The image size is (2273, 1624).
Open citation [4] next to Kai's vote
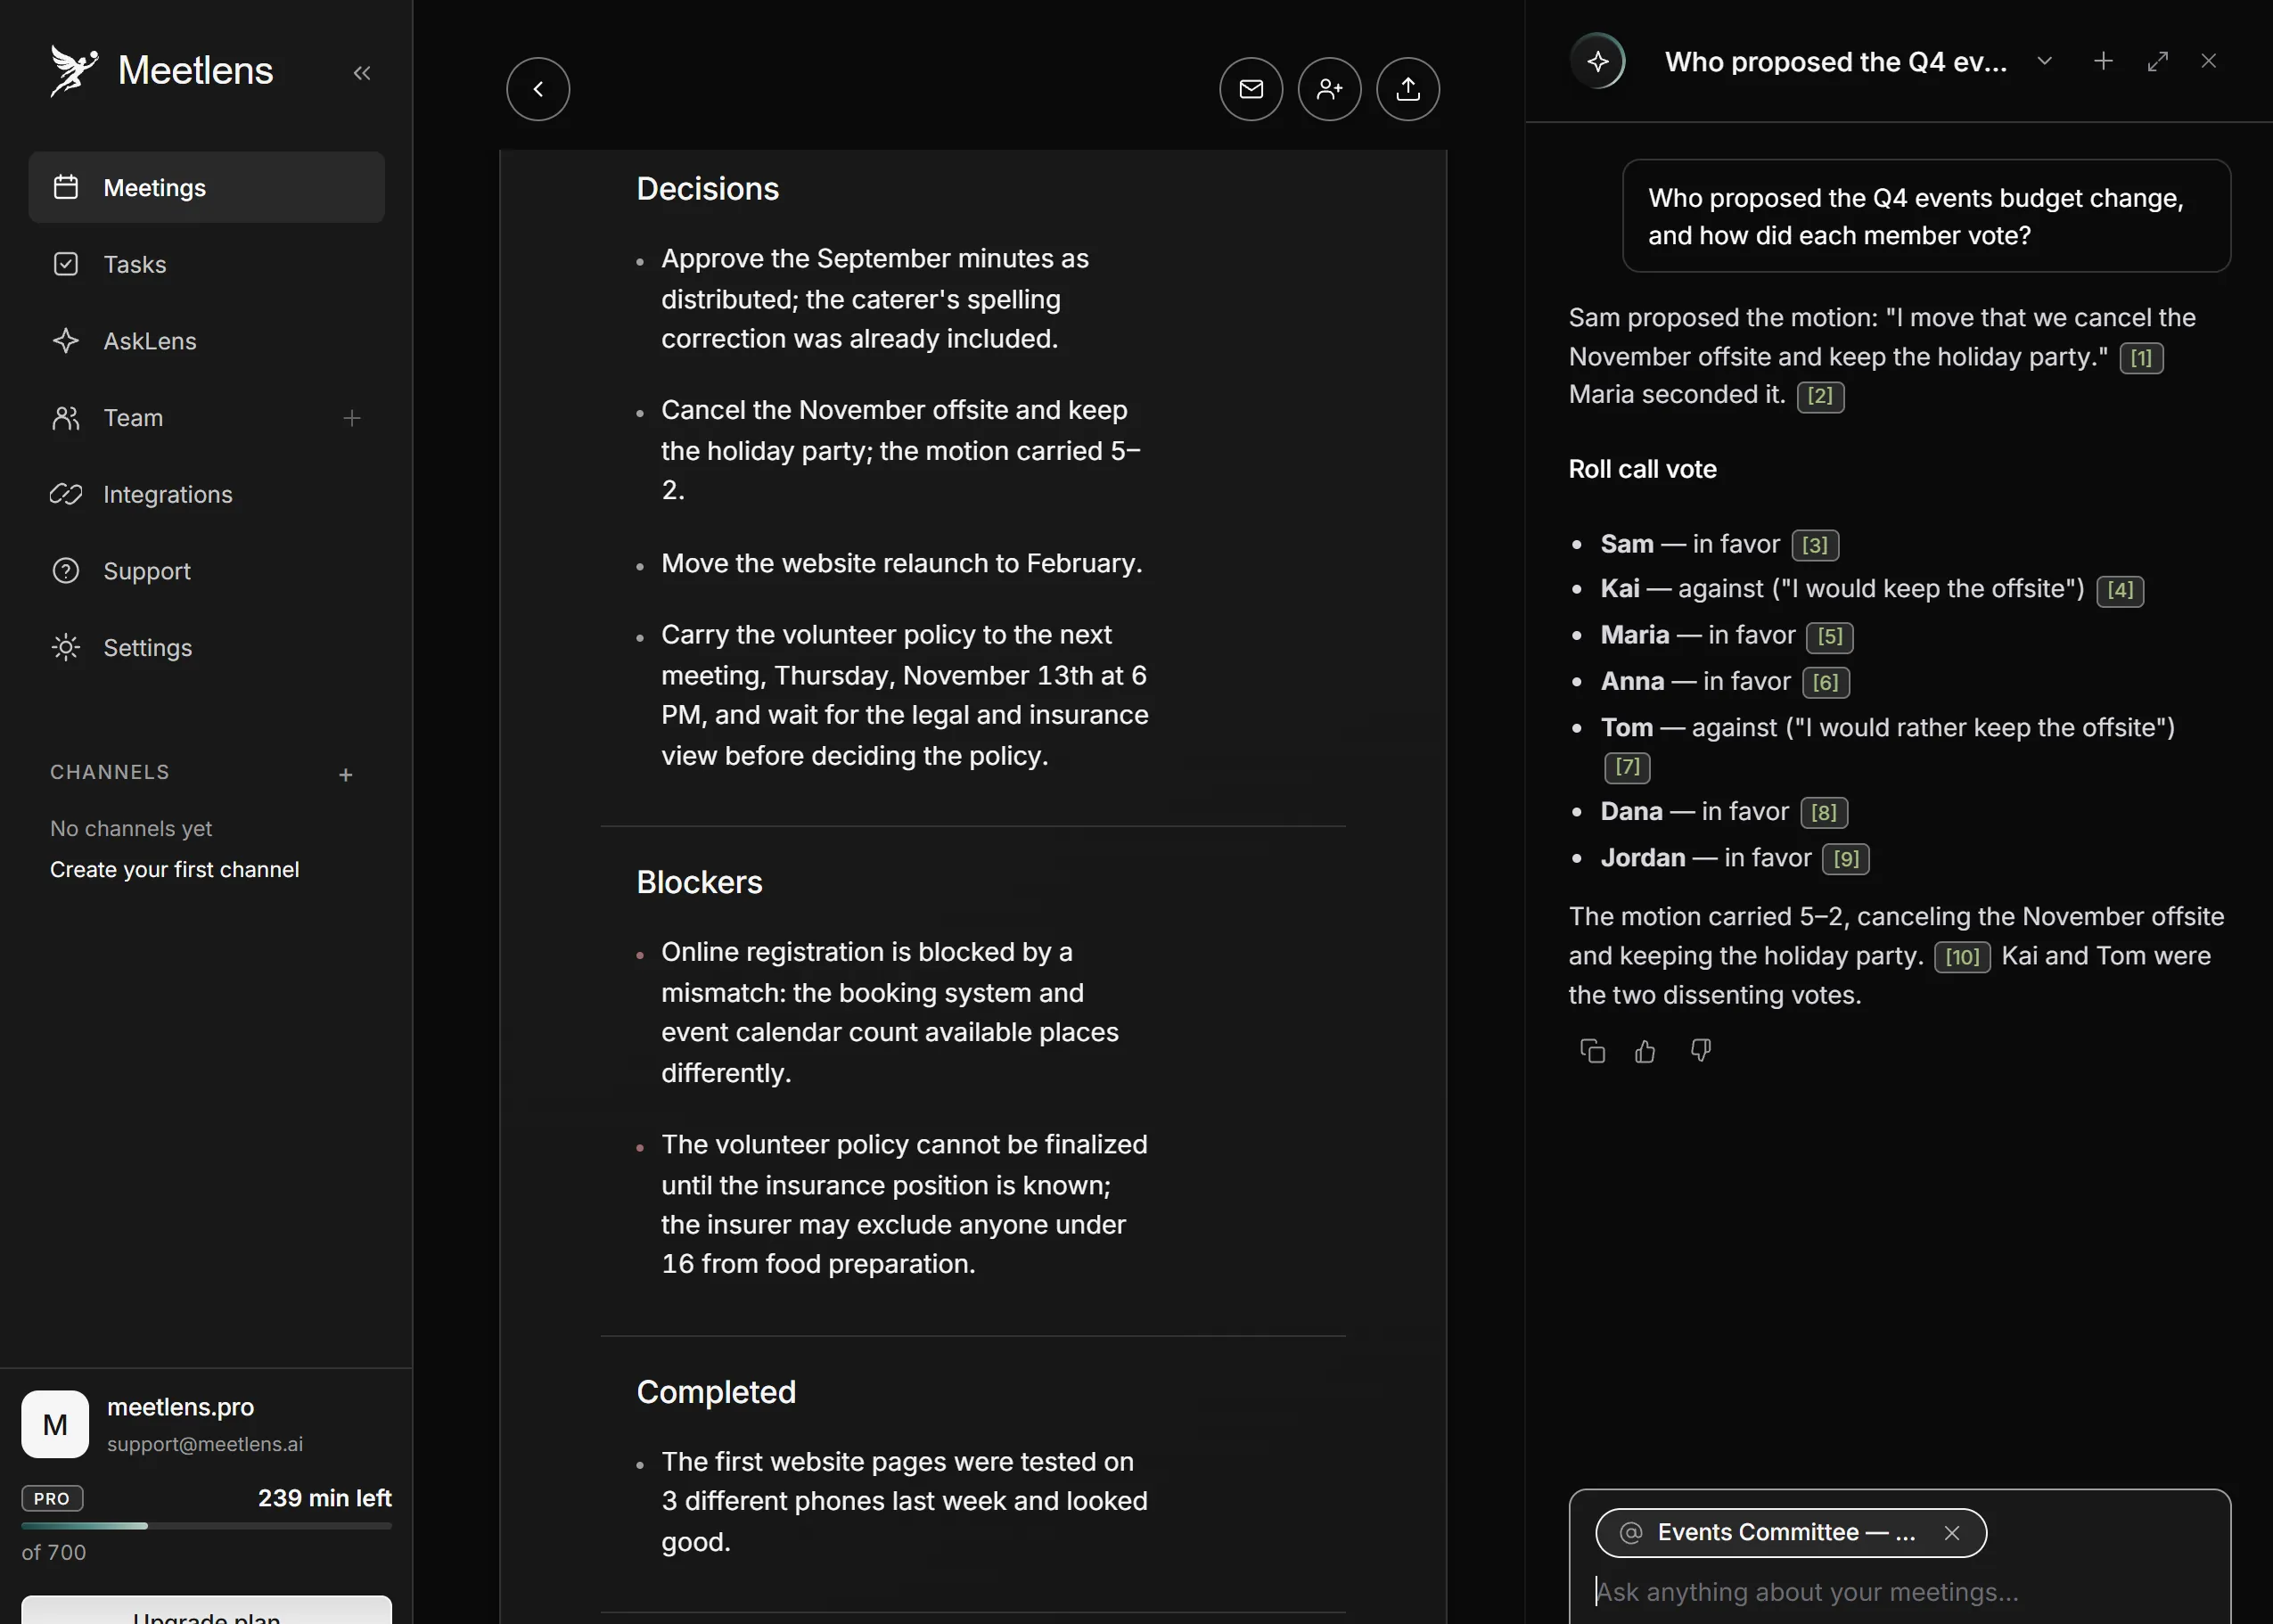(2120, 590)
